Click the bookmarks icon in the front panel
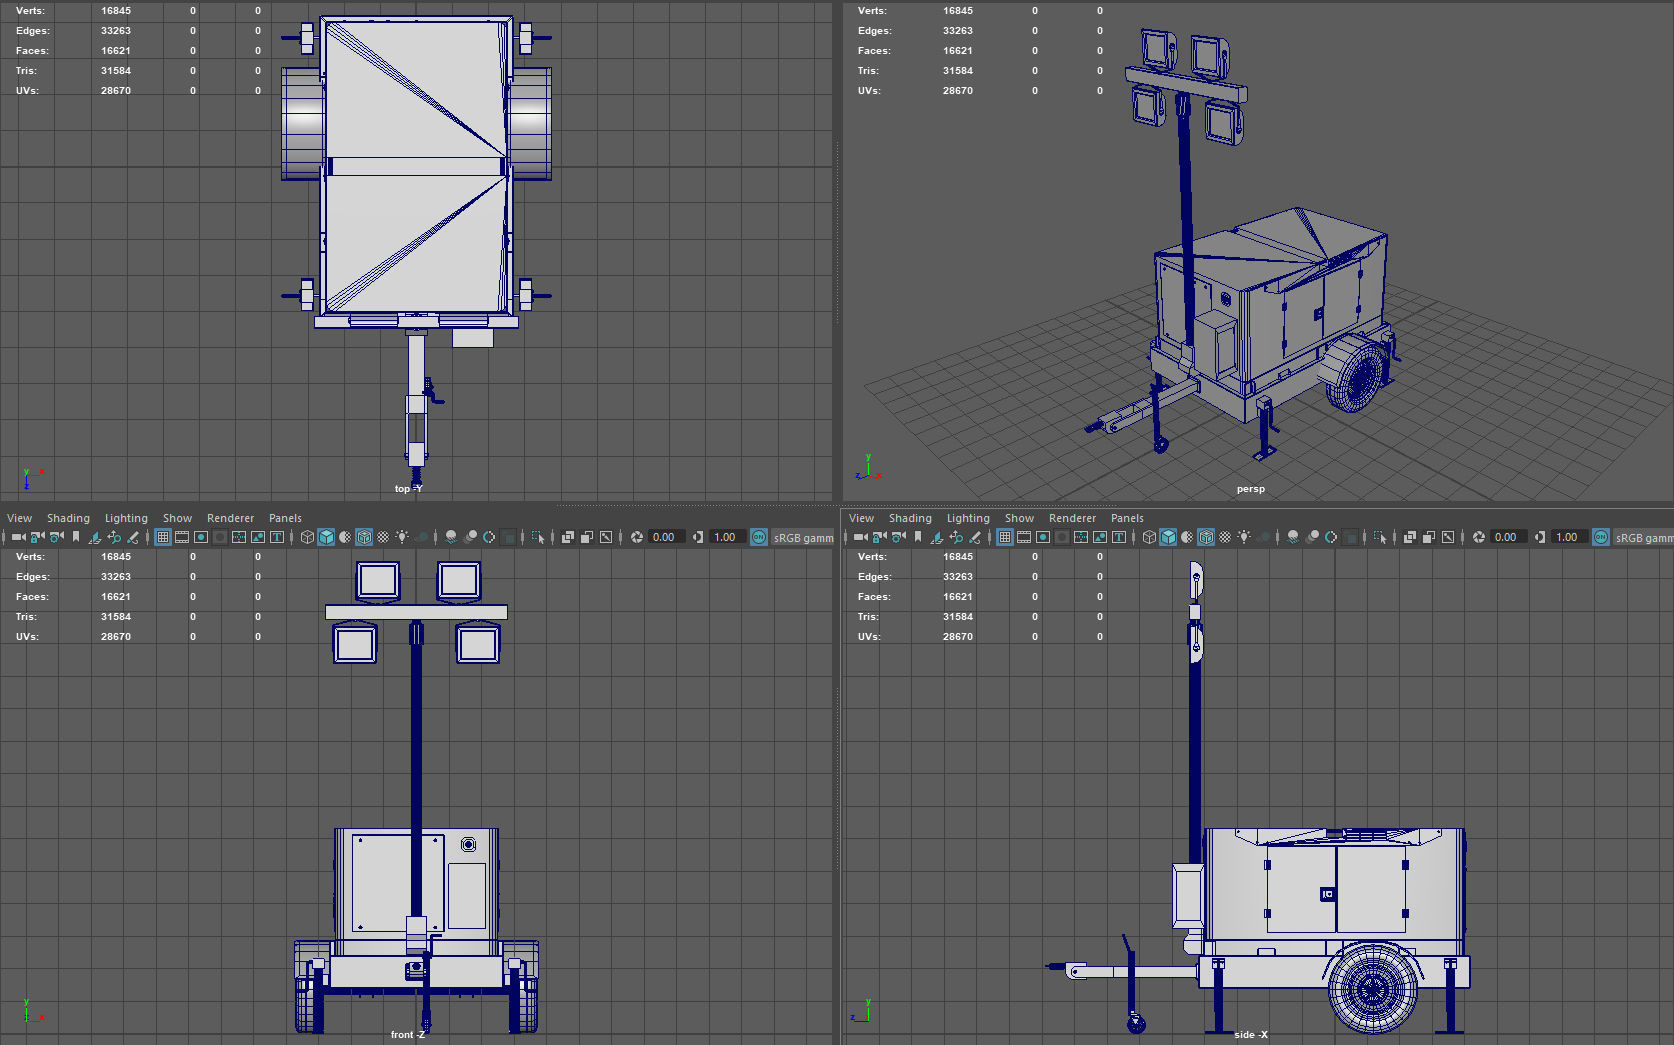This screenshot has height=1045, width=1674. (x=75, y=537)
